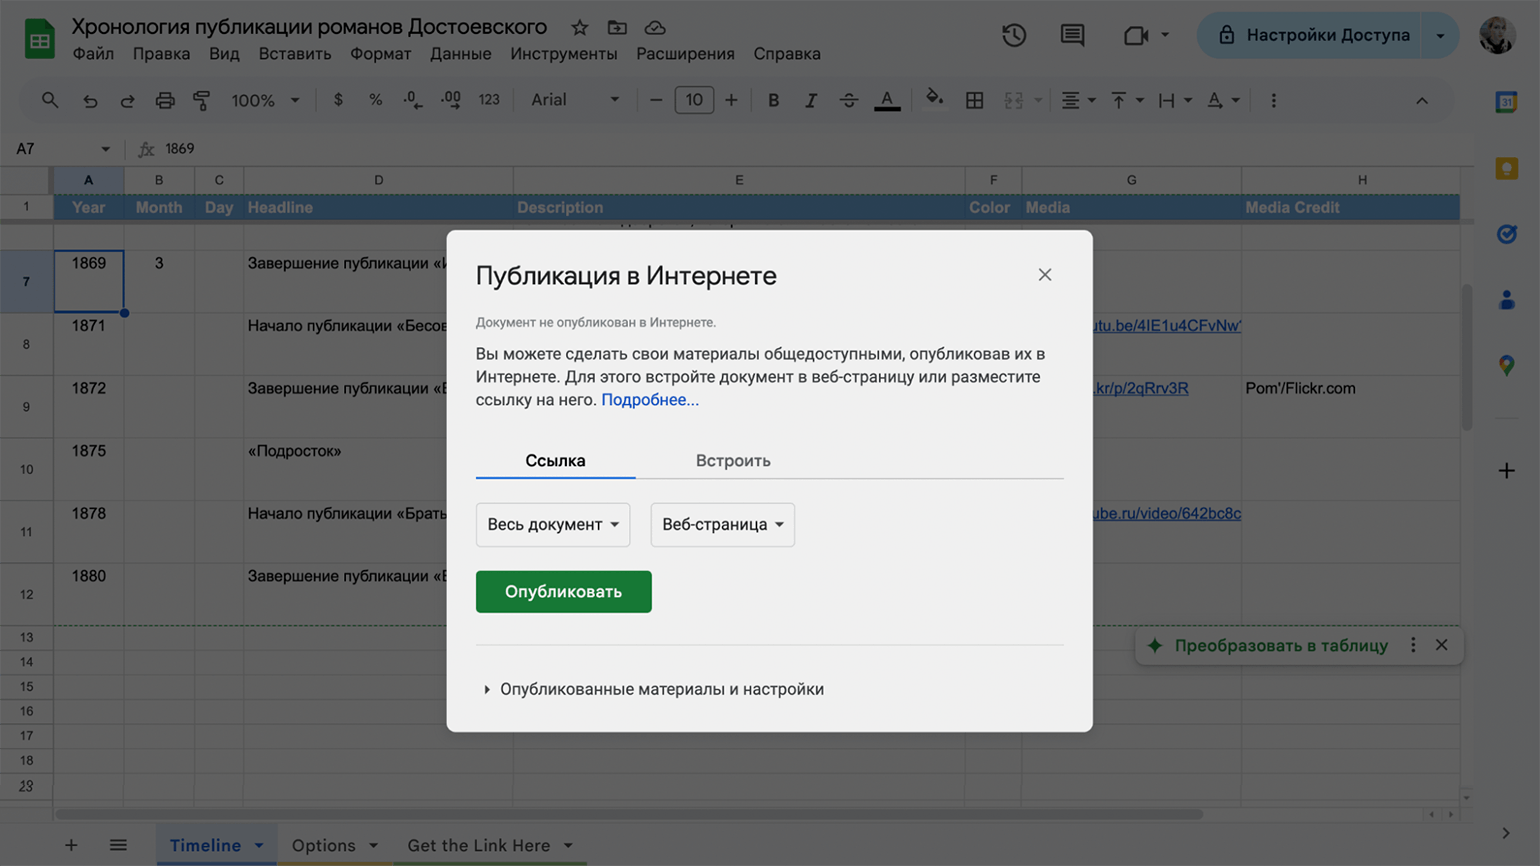This screenshot has height=866, width=1540.
Task: Open text rotation dropdown
Action: [x=1223, y=100]
